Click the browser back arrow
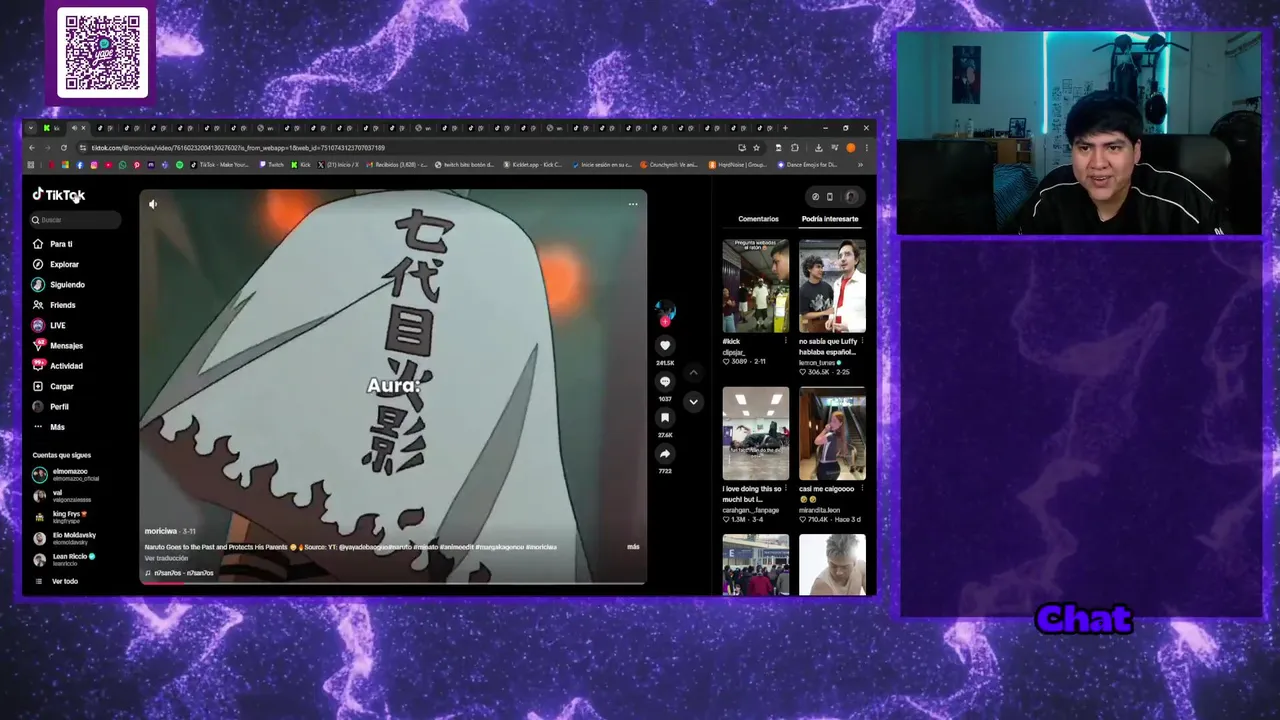 tap(31, 148)
